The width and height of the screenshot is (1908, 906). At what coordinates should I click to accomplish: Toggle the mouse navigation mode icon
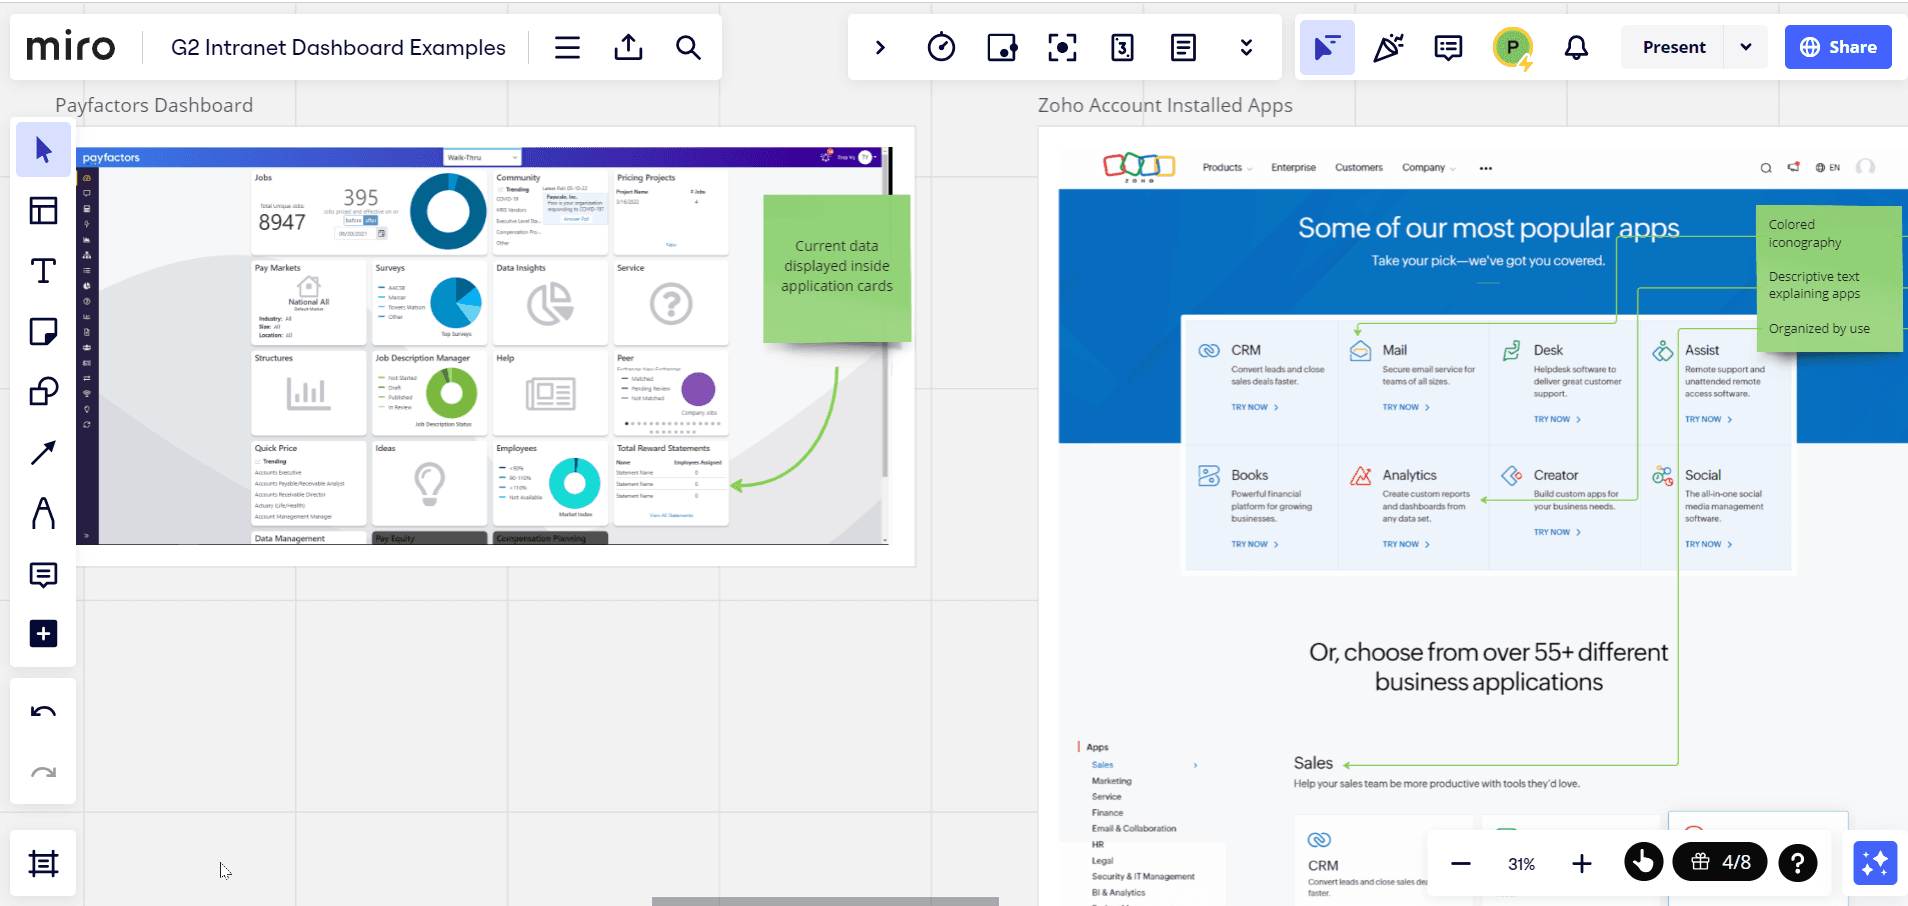click(1643, 861)
